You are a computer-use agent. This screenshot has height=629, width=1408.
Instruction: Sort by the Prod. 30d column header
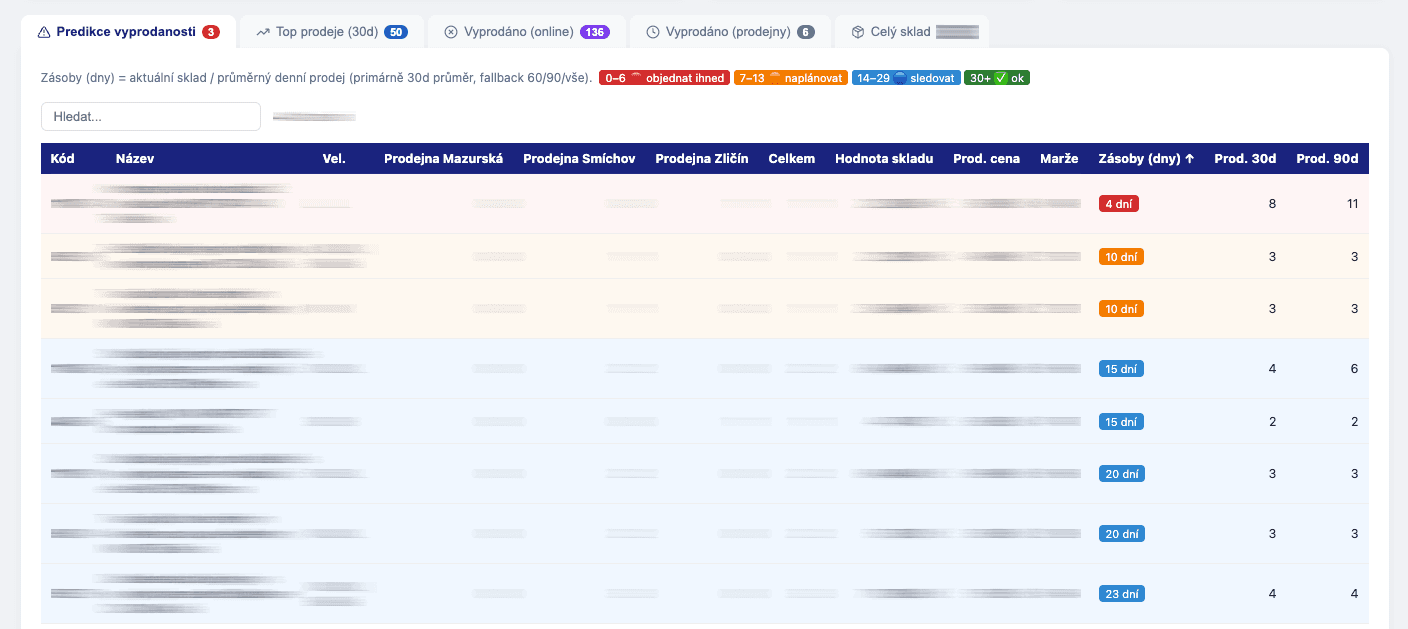[1245, 159]
